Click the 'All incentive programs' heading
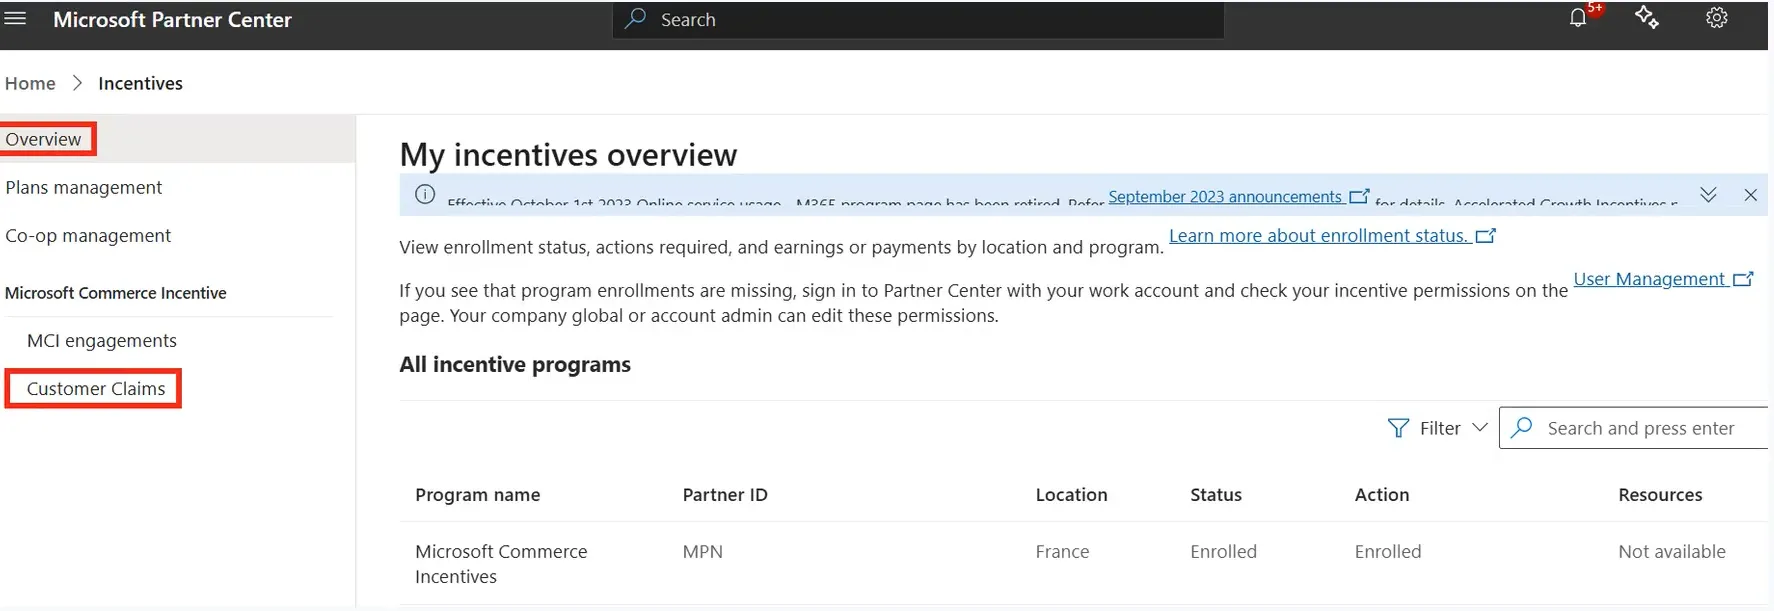1774x611 pixels. pyautogui.click(x=515, y=364)
